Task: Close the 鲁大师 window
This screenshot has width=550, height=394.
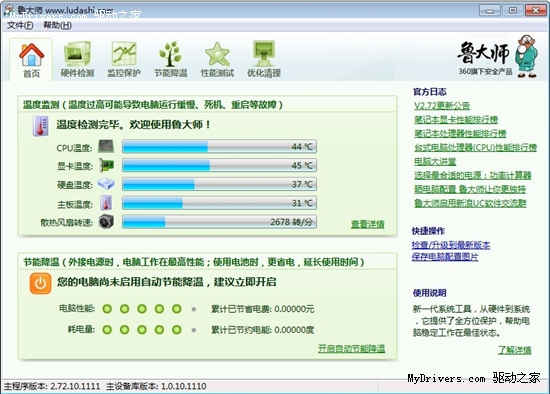Action: pos(536,11)
